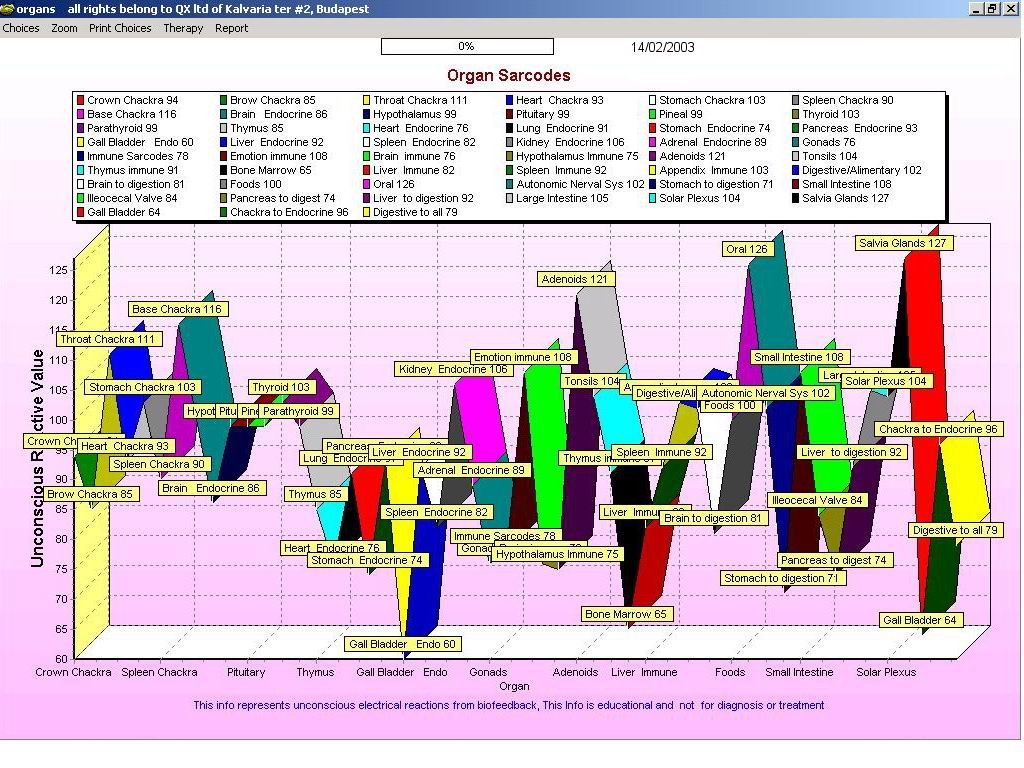The image size is (1024, 768).
Task: Click the Oral 126 chart data label
Action: click(746, 249)
